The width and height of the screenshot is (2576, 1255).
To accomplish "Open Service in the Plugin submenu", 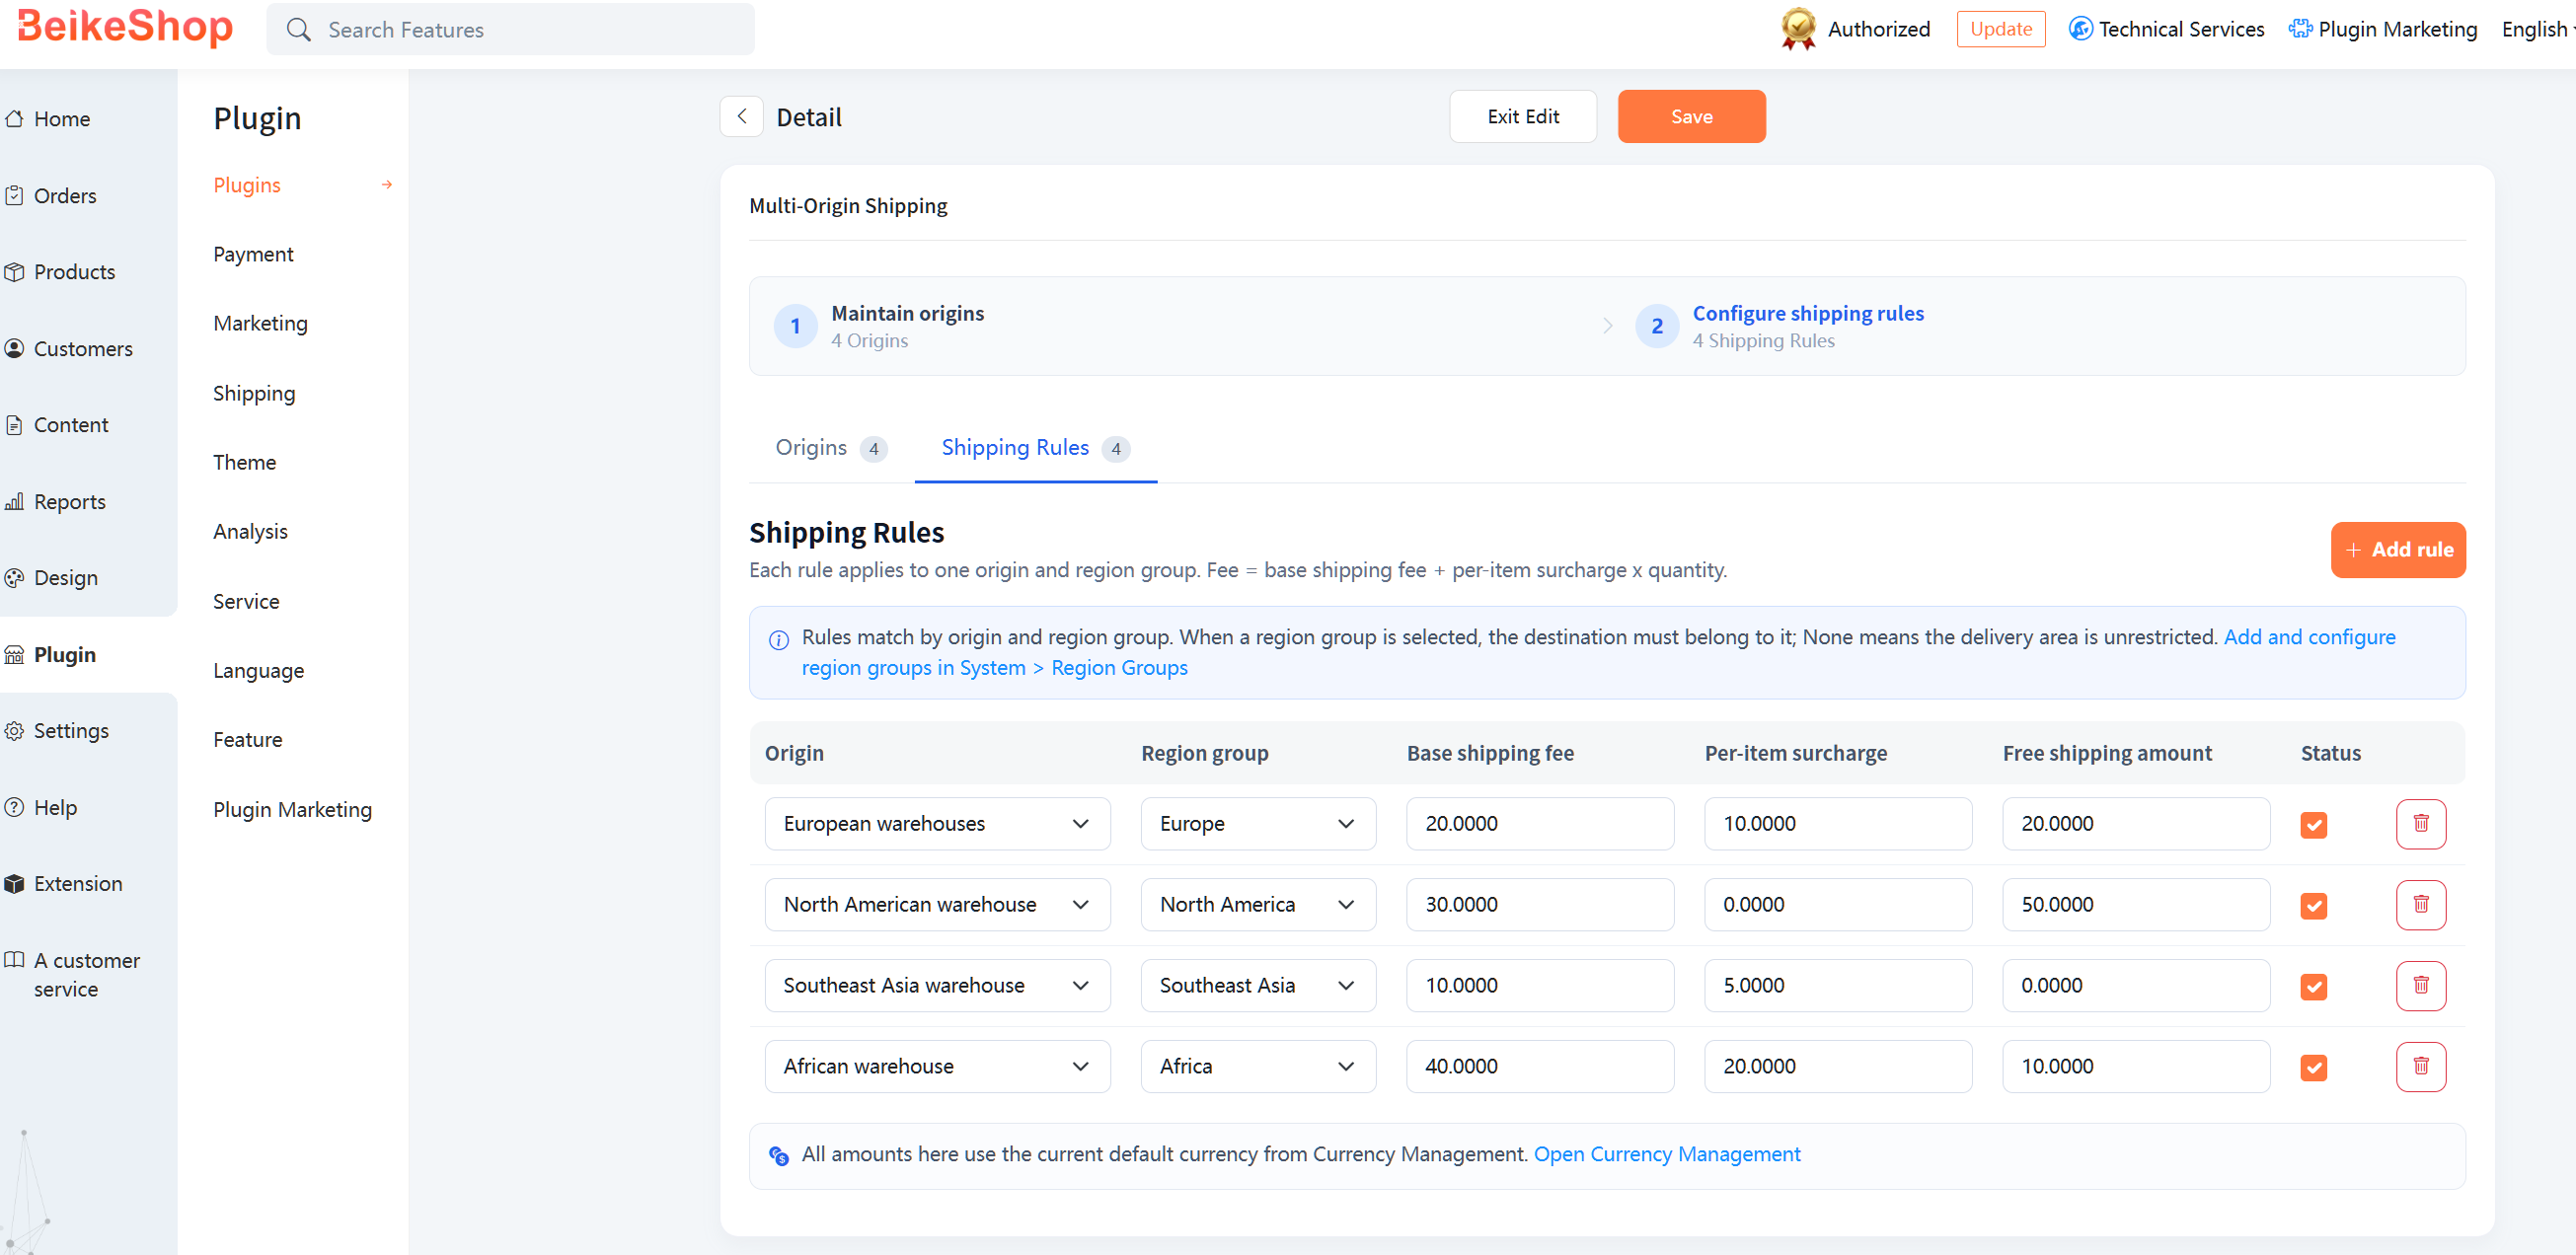I will click(x=246, y=601).
